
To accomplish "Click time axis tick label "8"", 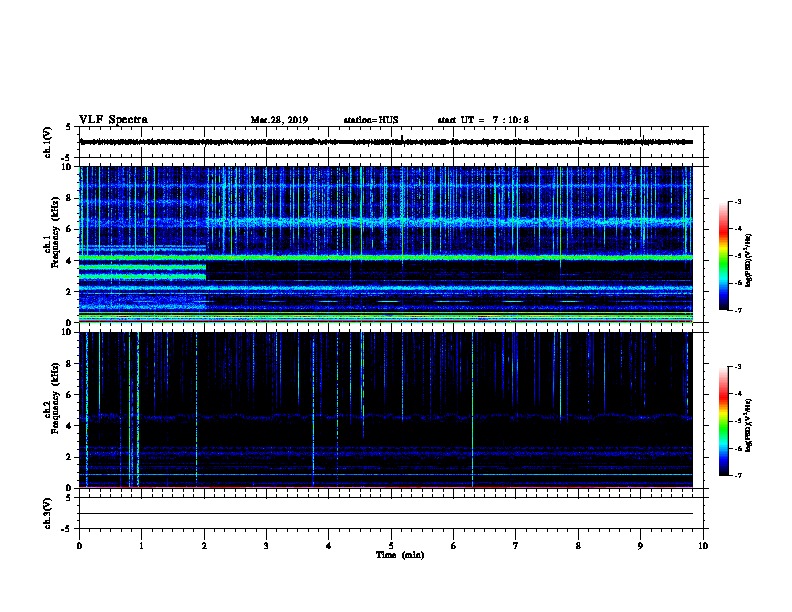I will [578, 546].
